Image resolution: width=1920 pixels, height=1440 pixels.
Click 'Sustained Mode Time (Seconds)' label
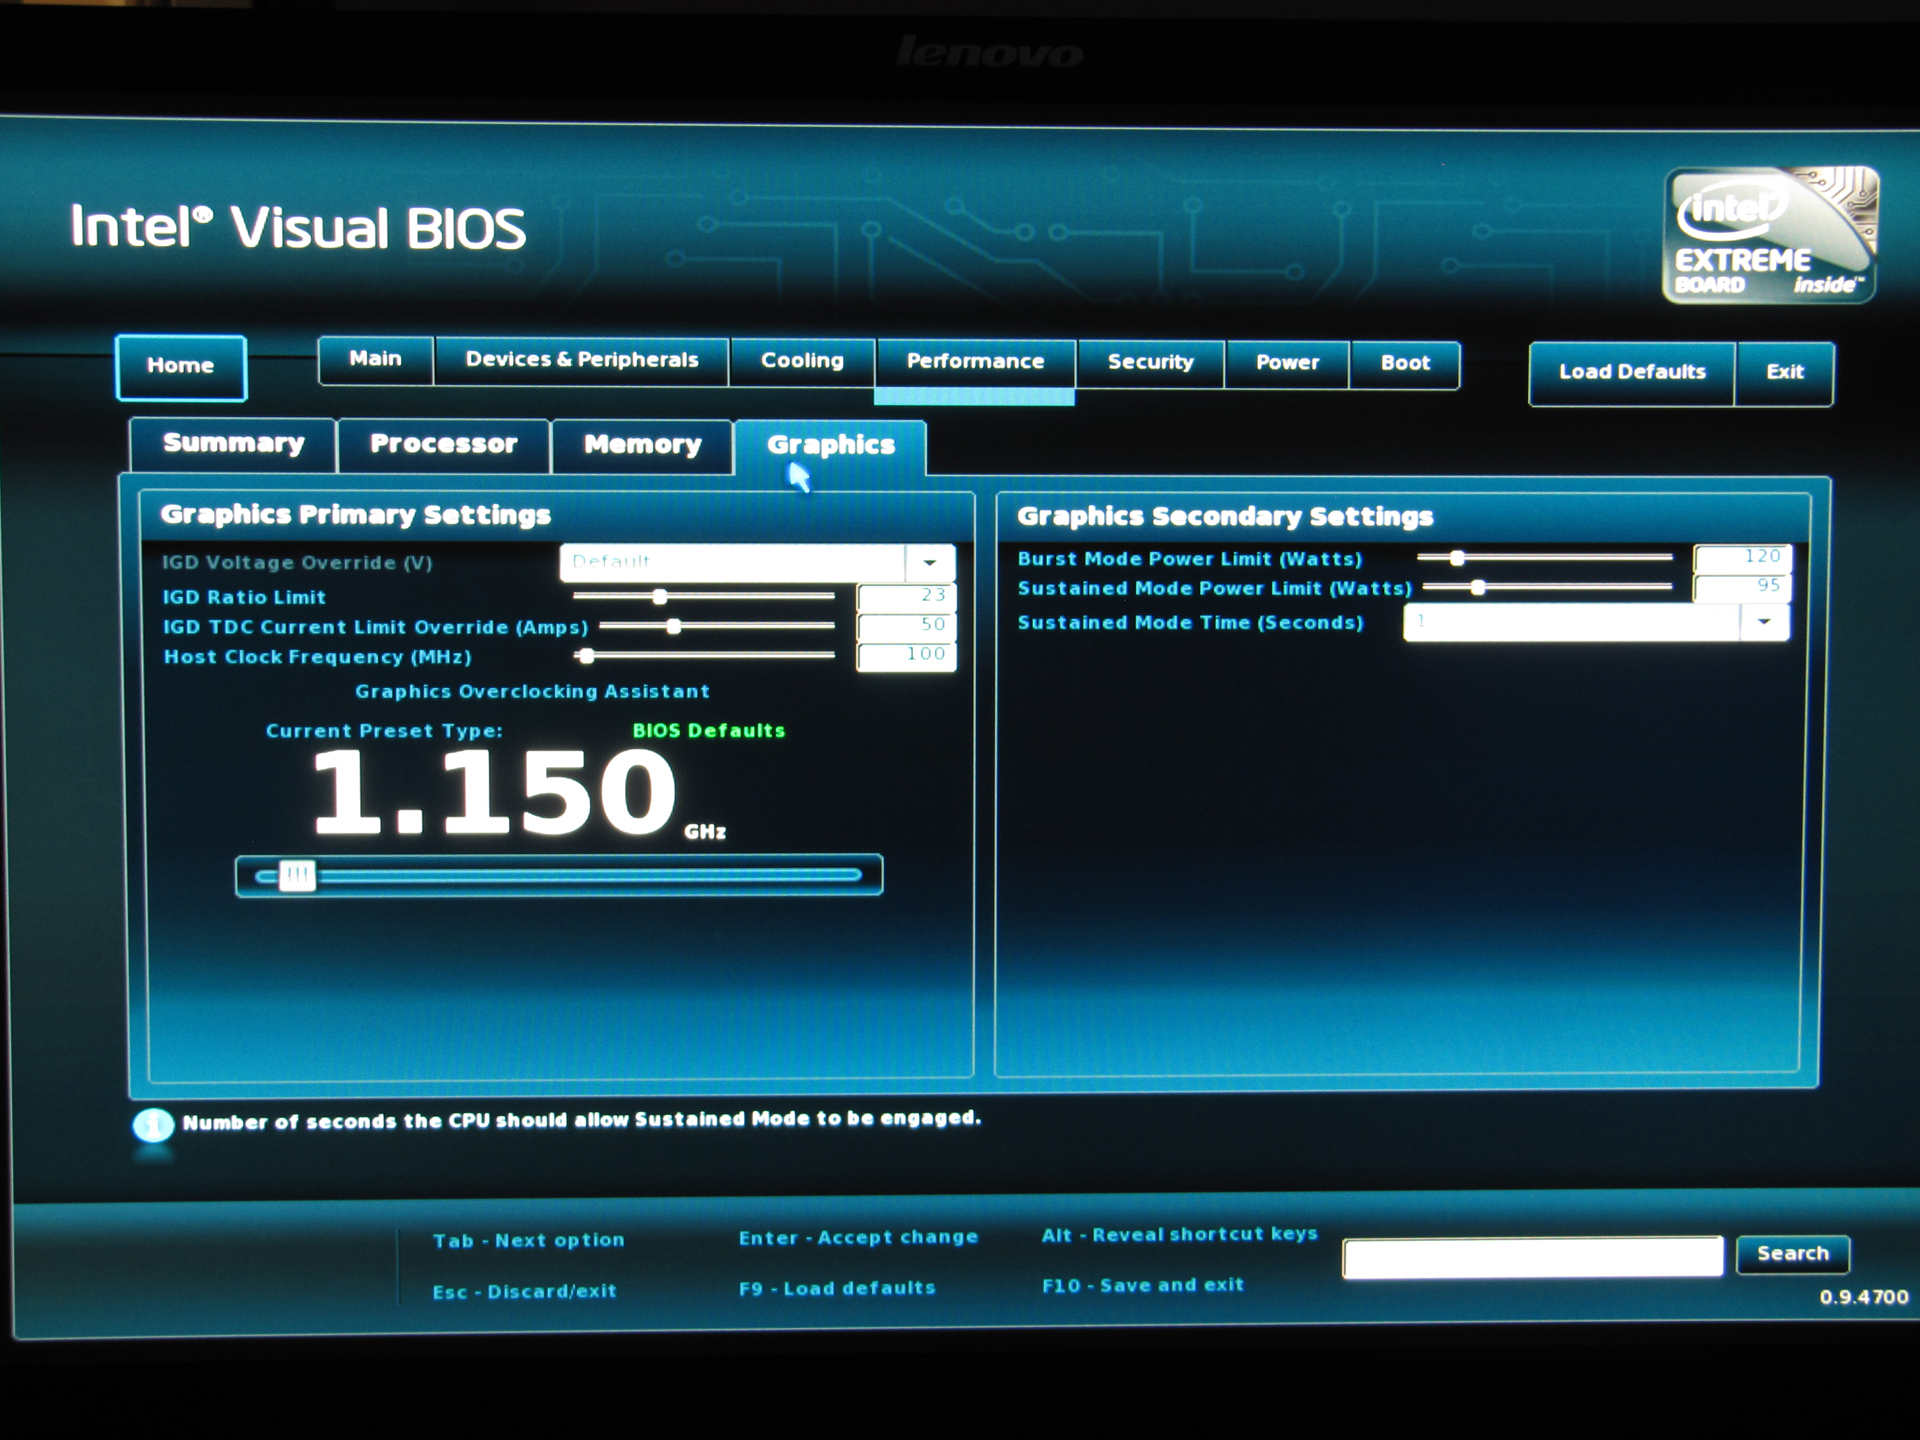click(1190, 623)
